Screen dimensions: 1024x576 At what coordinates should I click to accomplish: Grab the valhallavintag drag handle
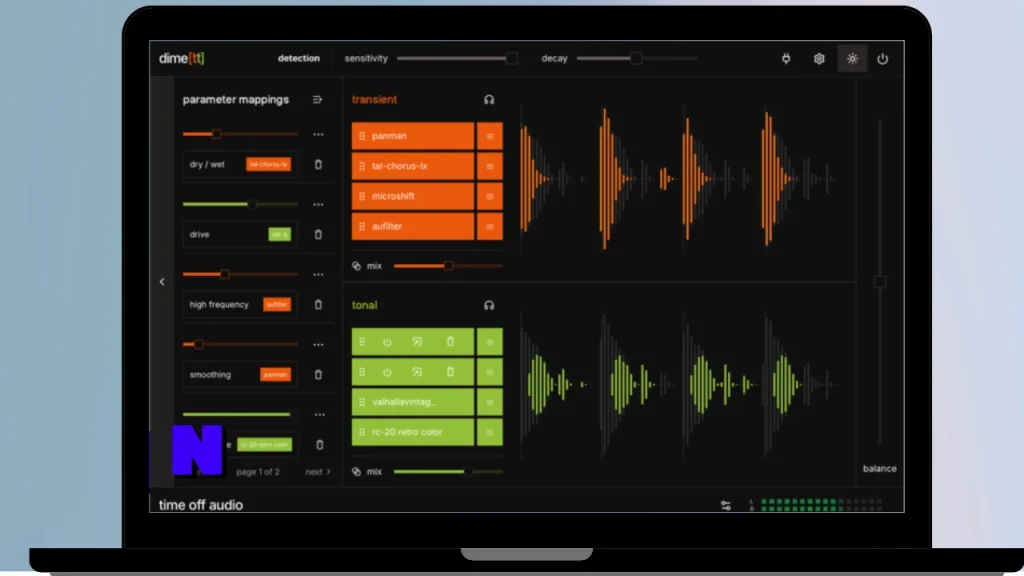click(362, 402)
